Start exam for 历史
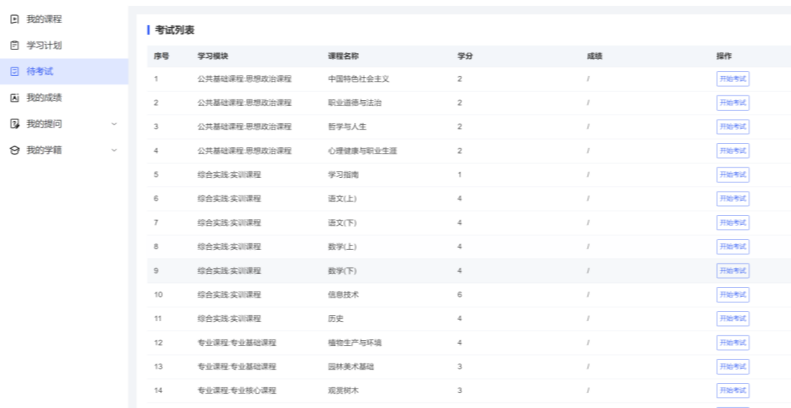The image size is (791, 408). coord(732,319)
